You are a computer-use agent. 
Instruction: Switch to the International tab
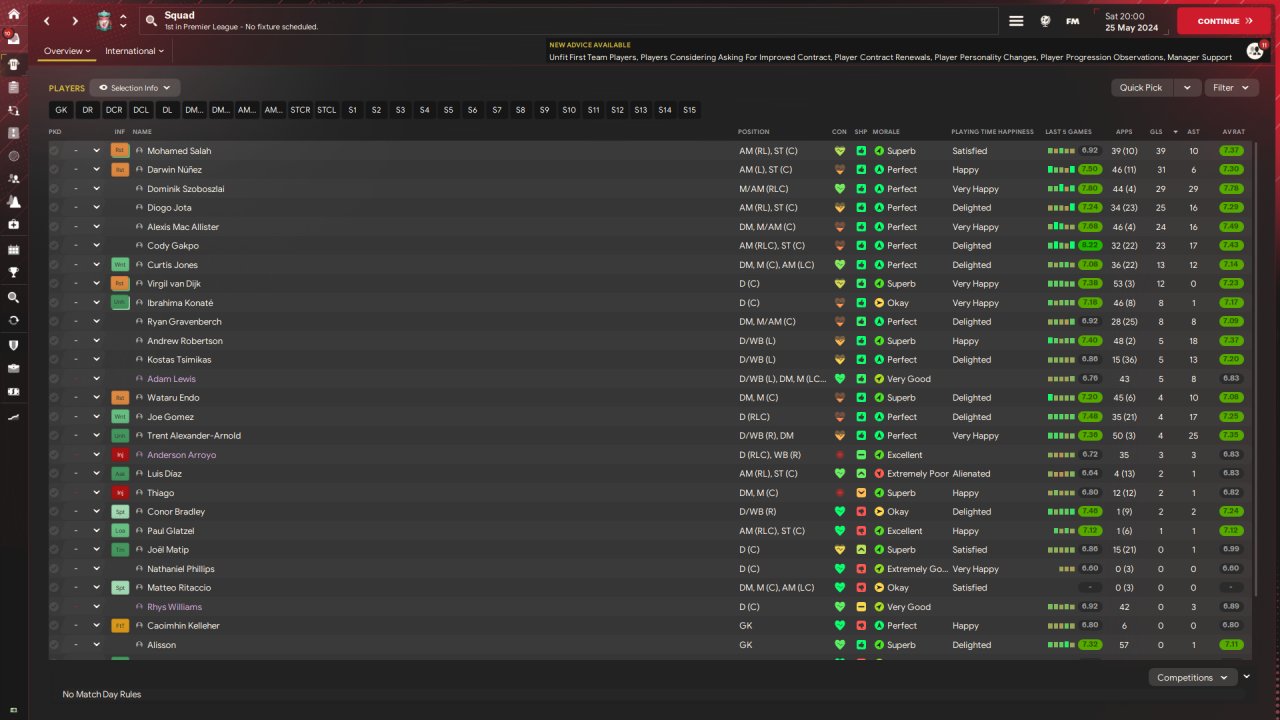(x=134, y=51)
